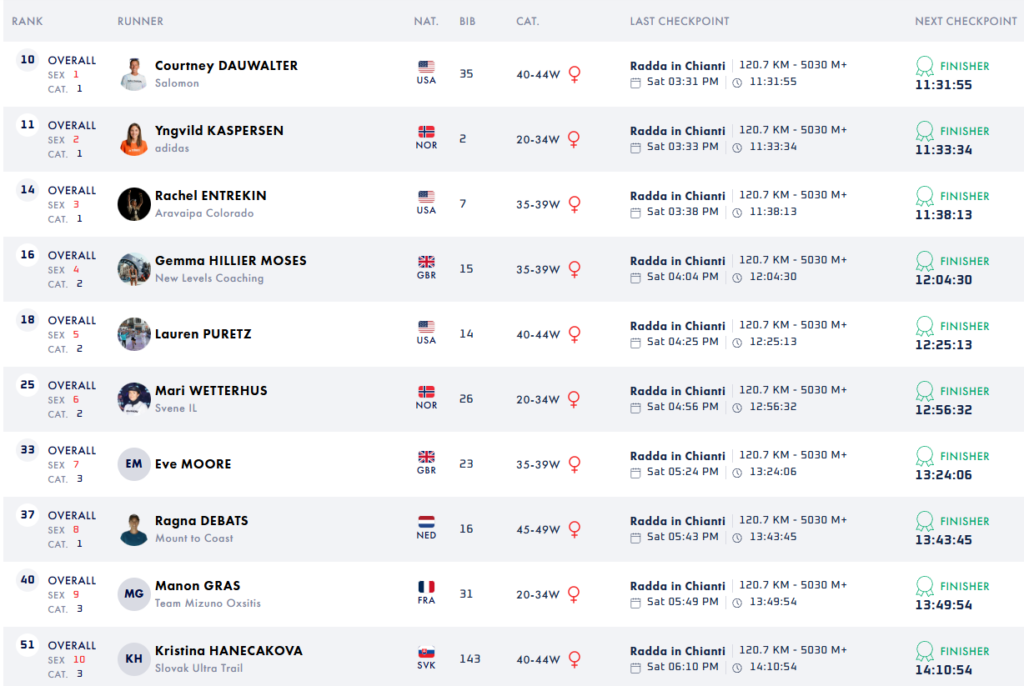Open Yngvild Kaspersen's avatar picture

134,139
